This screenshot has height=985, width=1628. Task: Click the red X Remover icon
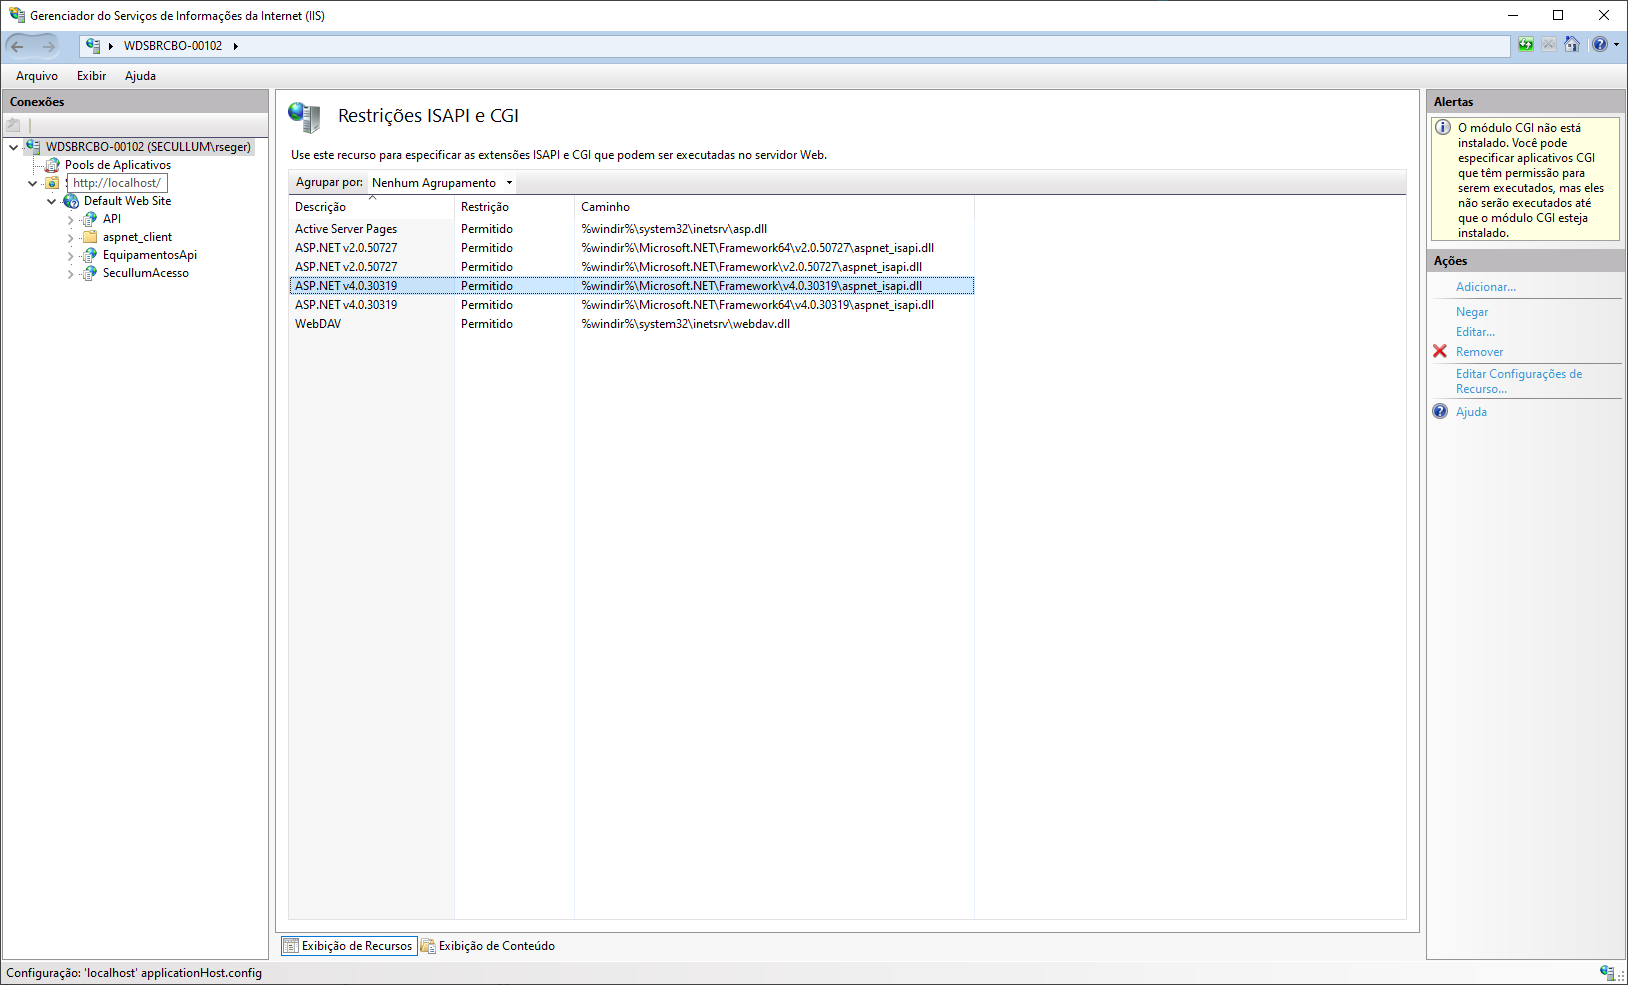(x=1440, y=352)
